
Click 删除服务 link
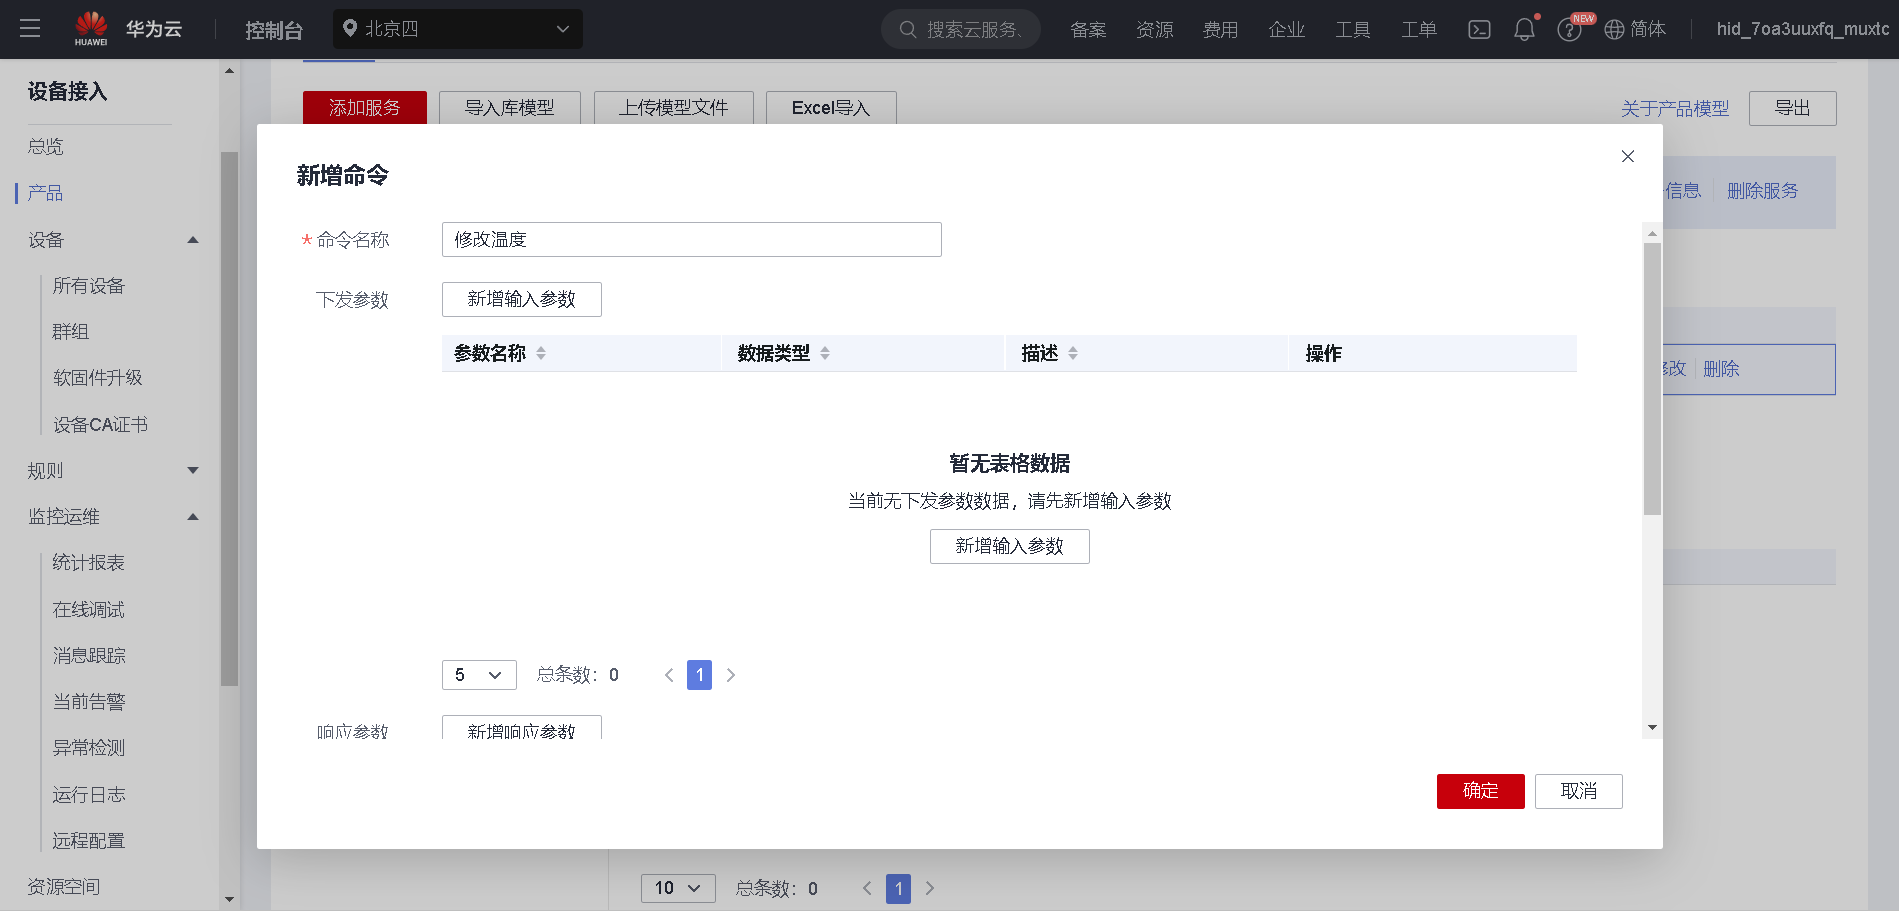tap(1762, 191)
